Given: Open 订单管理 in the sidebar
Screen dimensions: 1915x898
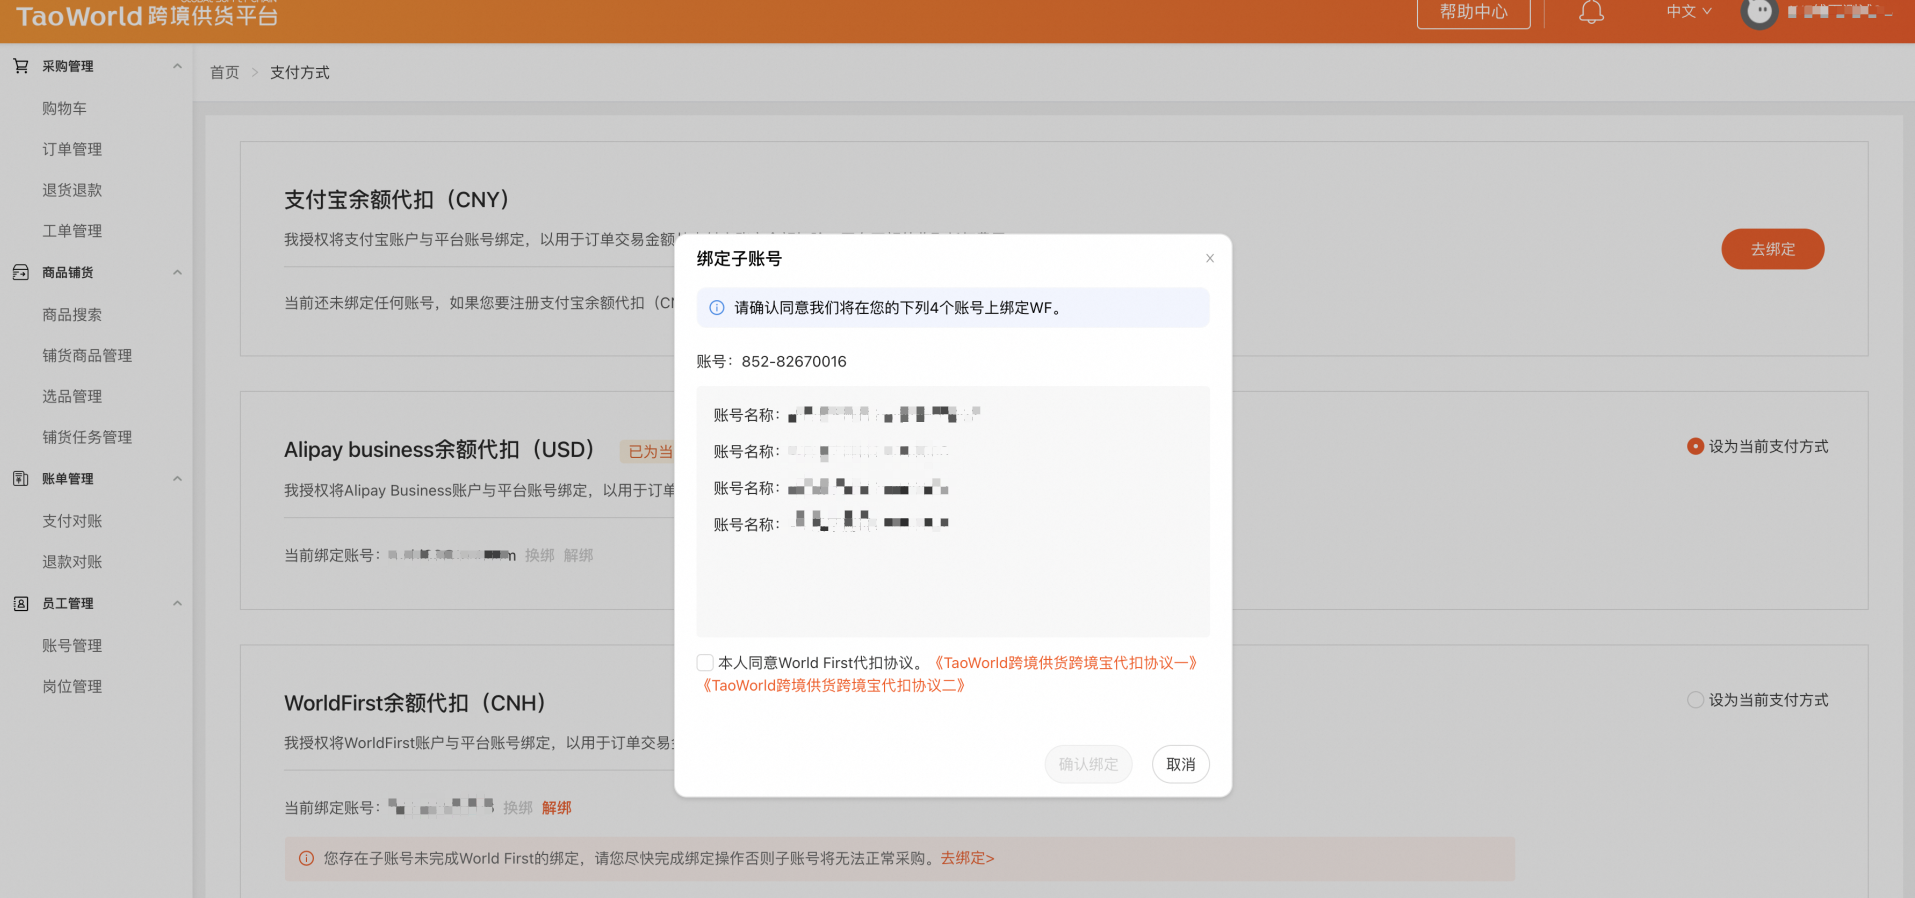Looking at the screenshot, I should pyautogui.click(x=72, y=149).
